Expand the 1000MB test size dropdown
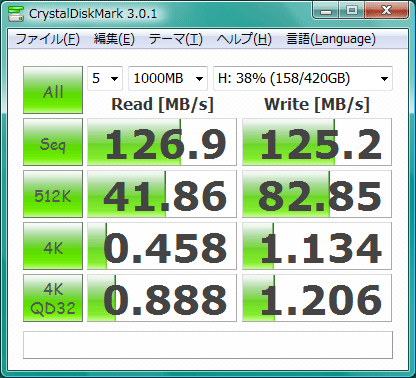Viewport: 416px width, 378px height. [168, 78]
